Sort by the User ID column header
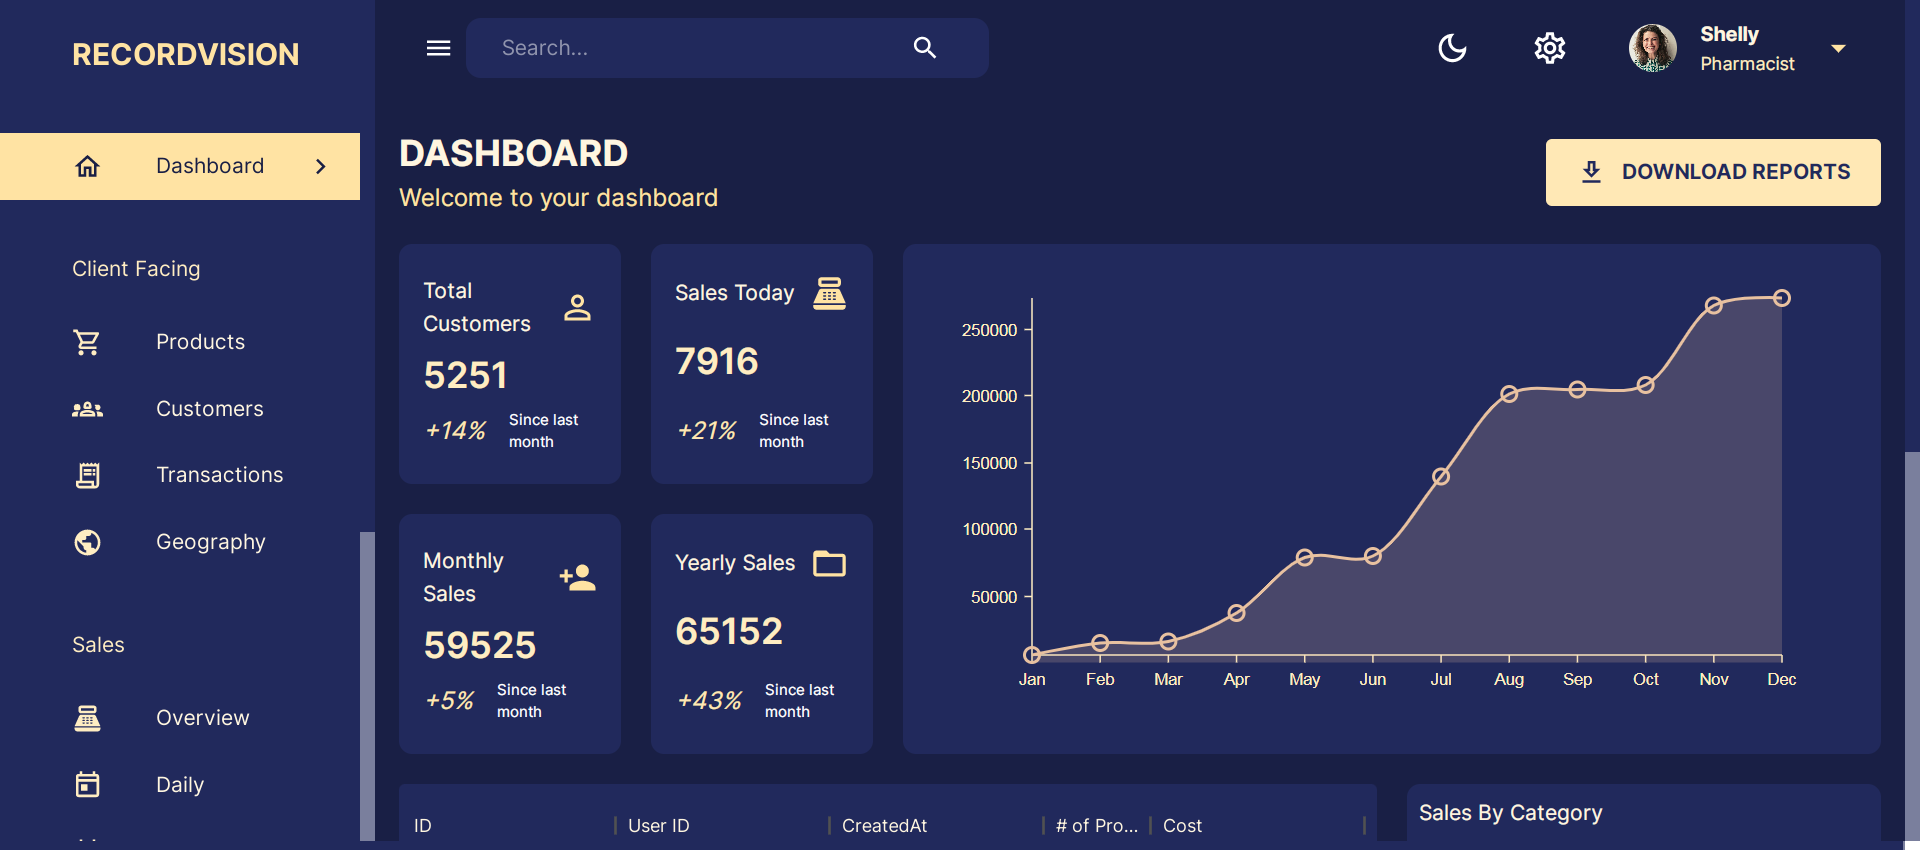Viewport: 1920px width, 850px height. coord(659,826)
